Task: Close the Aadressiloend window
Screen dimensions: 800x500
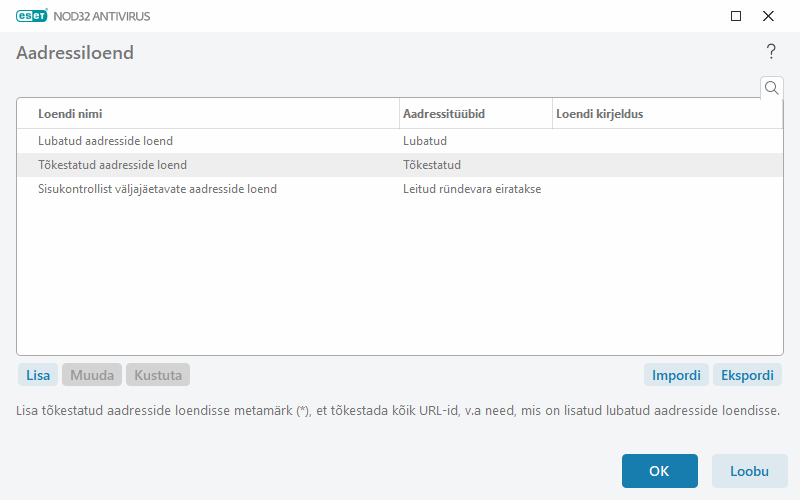Action: [768, 16]
